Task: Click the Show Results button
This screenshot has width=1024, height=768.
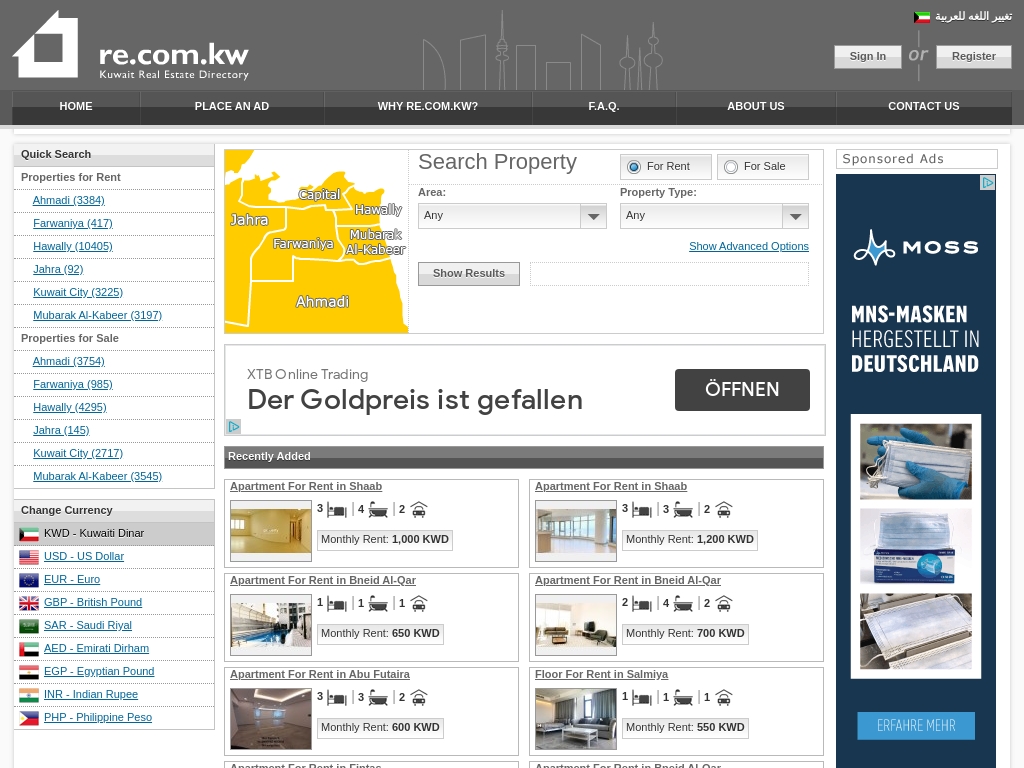Action: [x=469, y=274]
